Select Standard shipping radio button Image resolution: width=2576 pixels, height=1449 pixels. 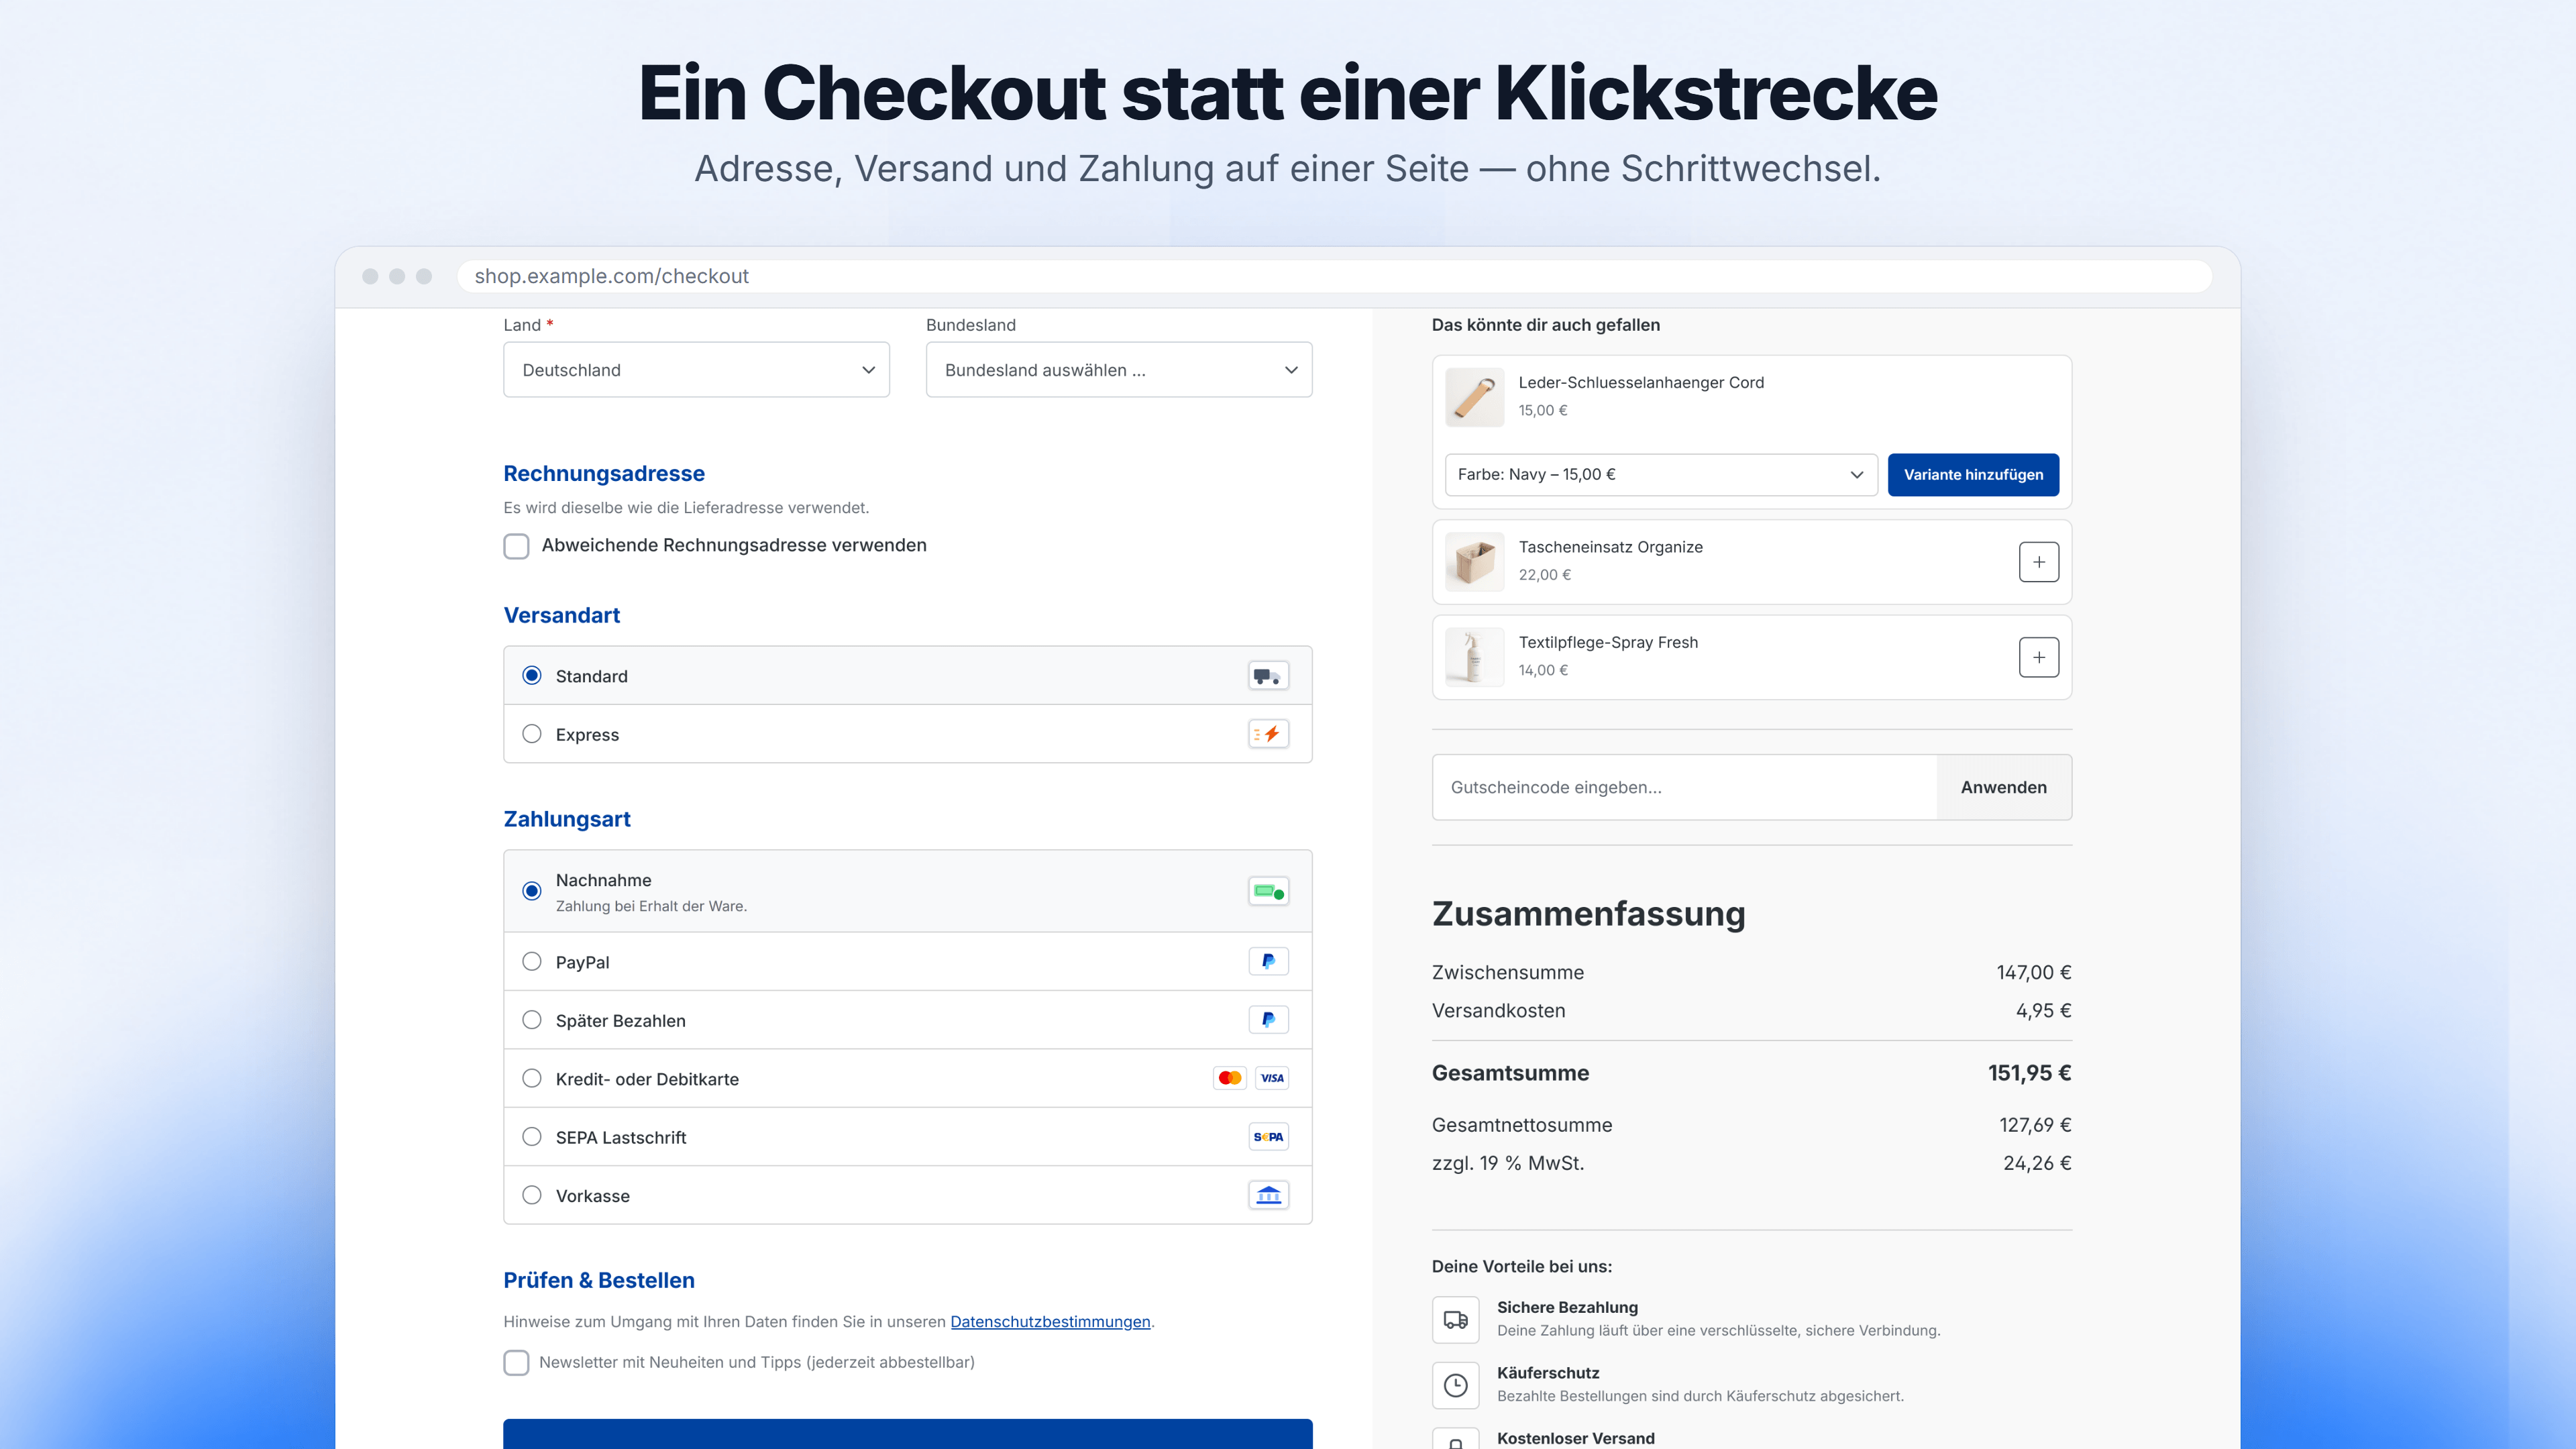(532, 676)
